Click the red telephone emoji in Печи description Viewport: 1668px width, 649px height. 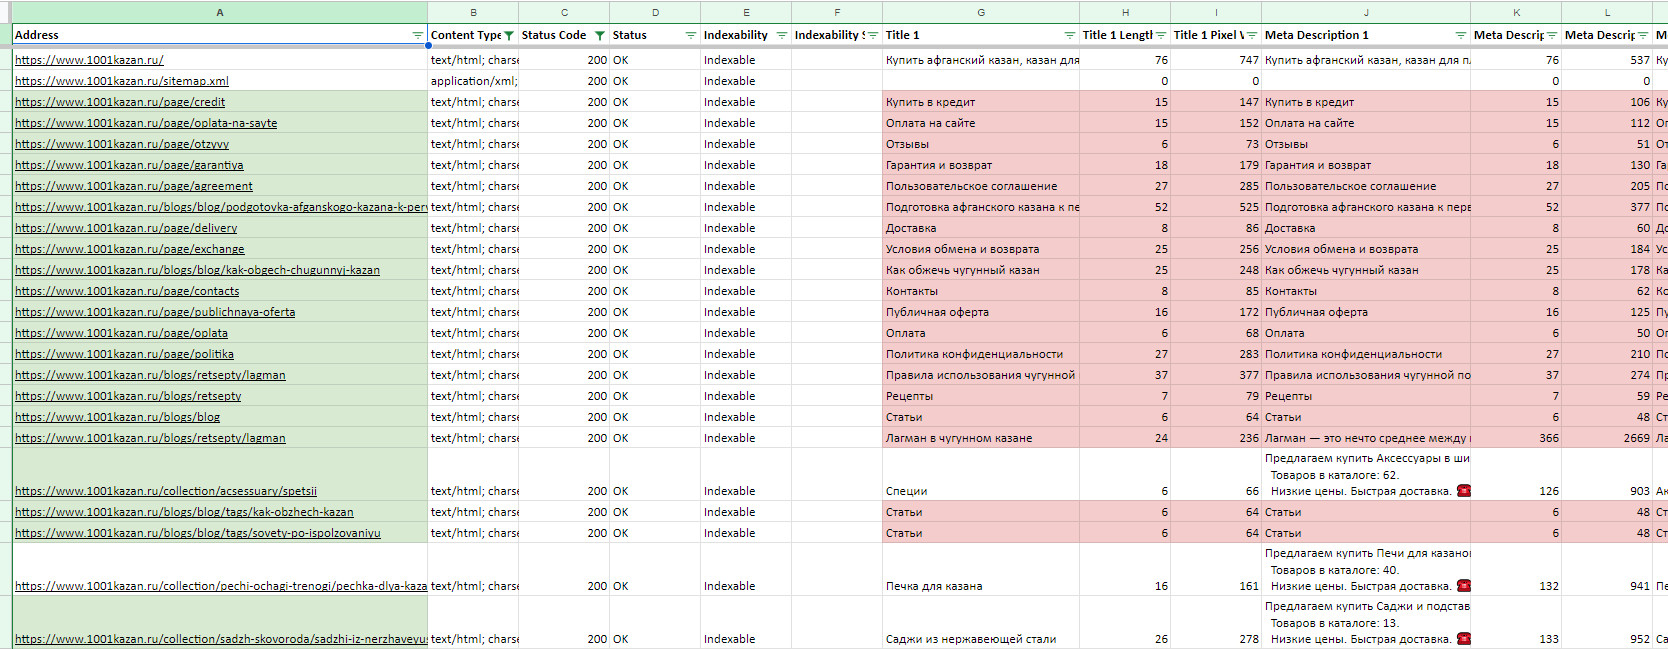click(1463, 586)
